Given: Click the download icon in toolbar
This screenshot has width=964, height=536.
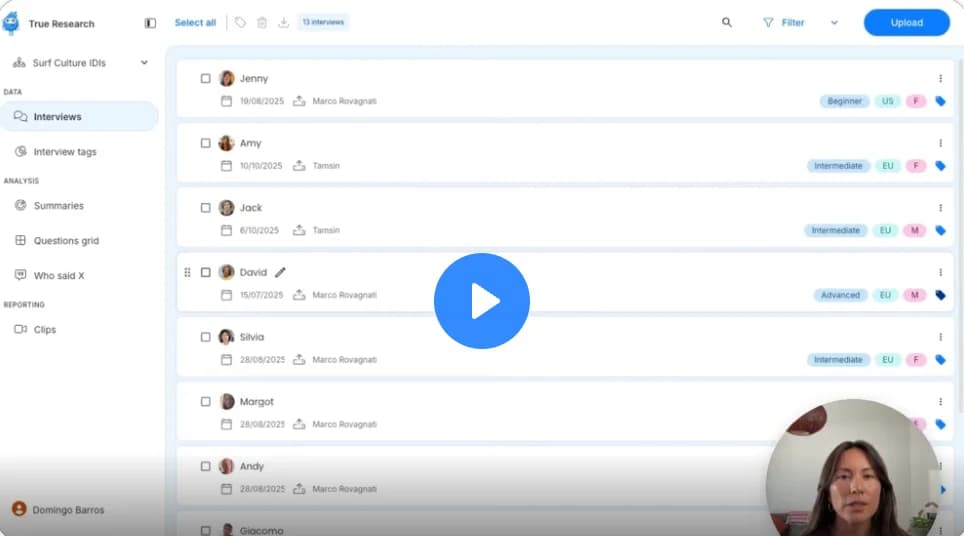Looking at the screenshot, I should point(283,23).
